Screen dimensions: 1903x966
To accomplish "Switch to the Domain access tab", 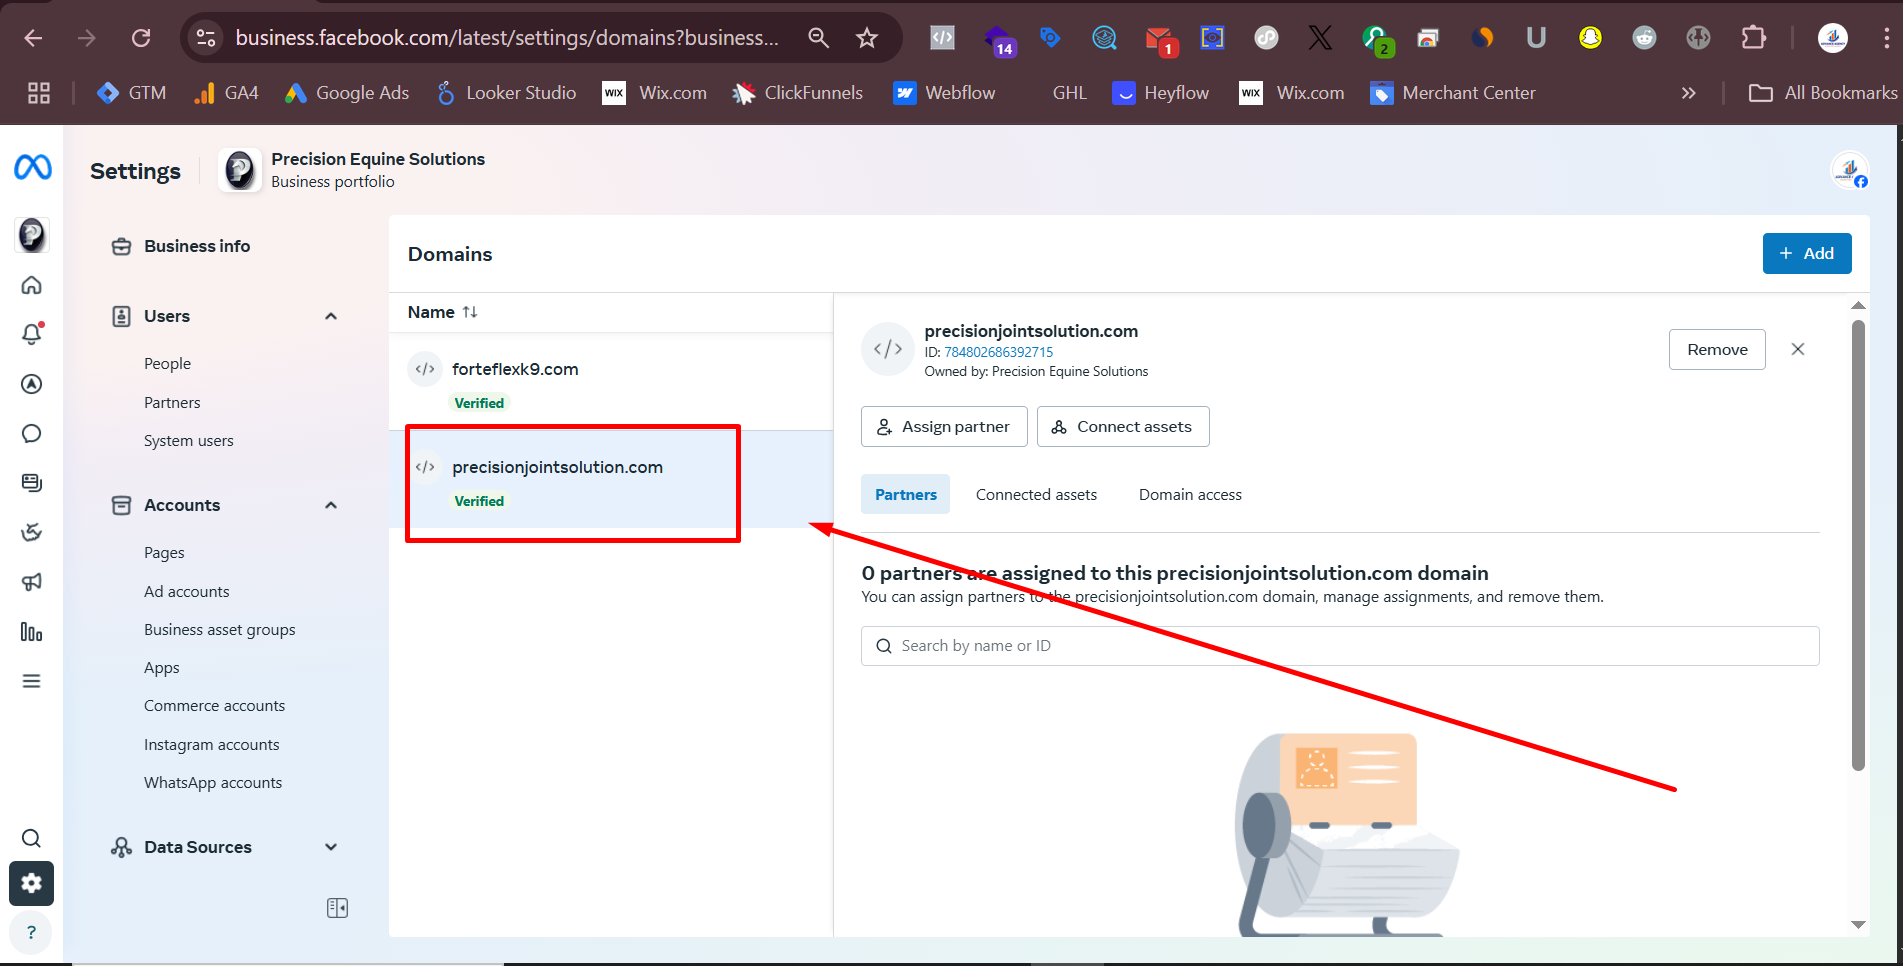I will pyautogui.click(x=1190, y=495).
